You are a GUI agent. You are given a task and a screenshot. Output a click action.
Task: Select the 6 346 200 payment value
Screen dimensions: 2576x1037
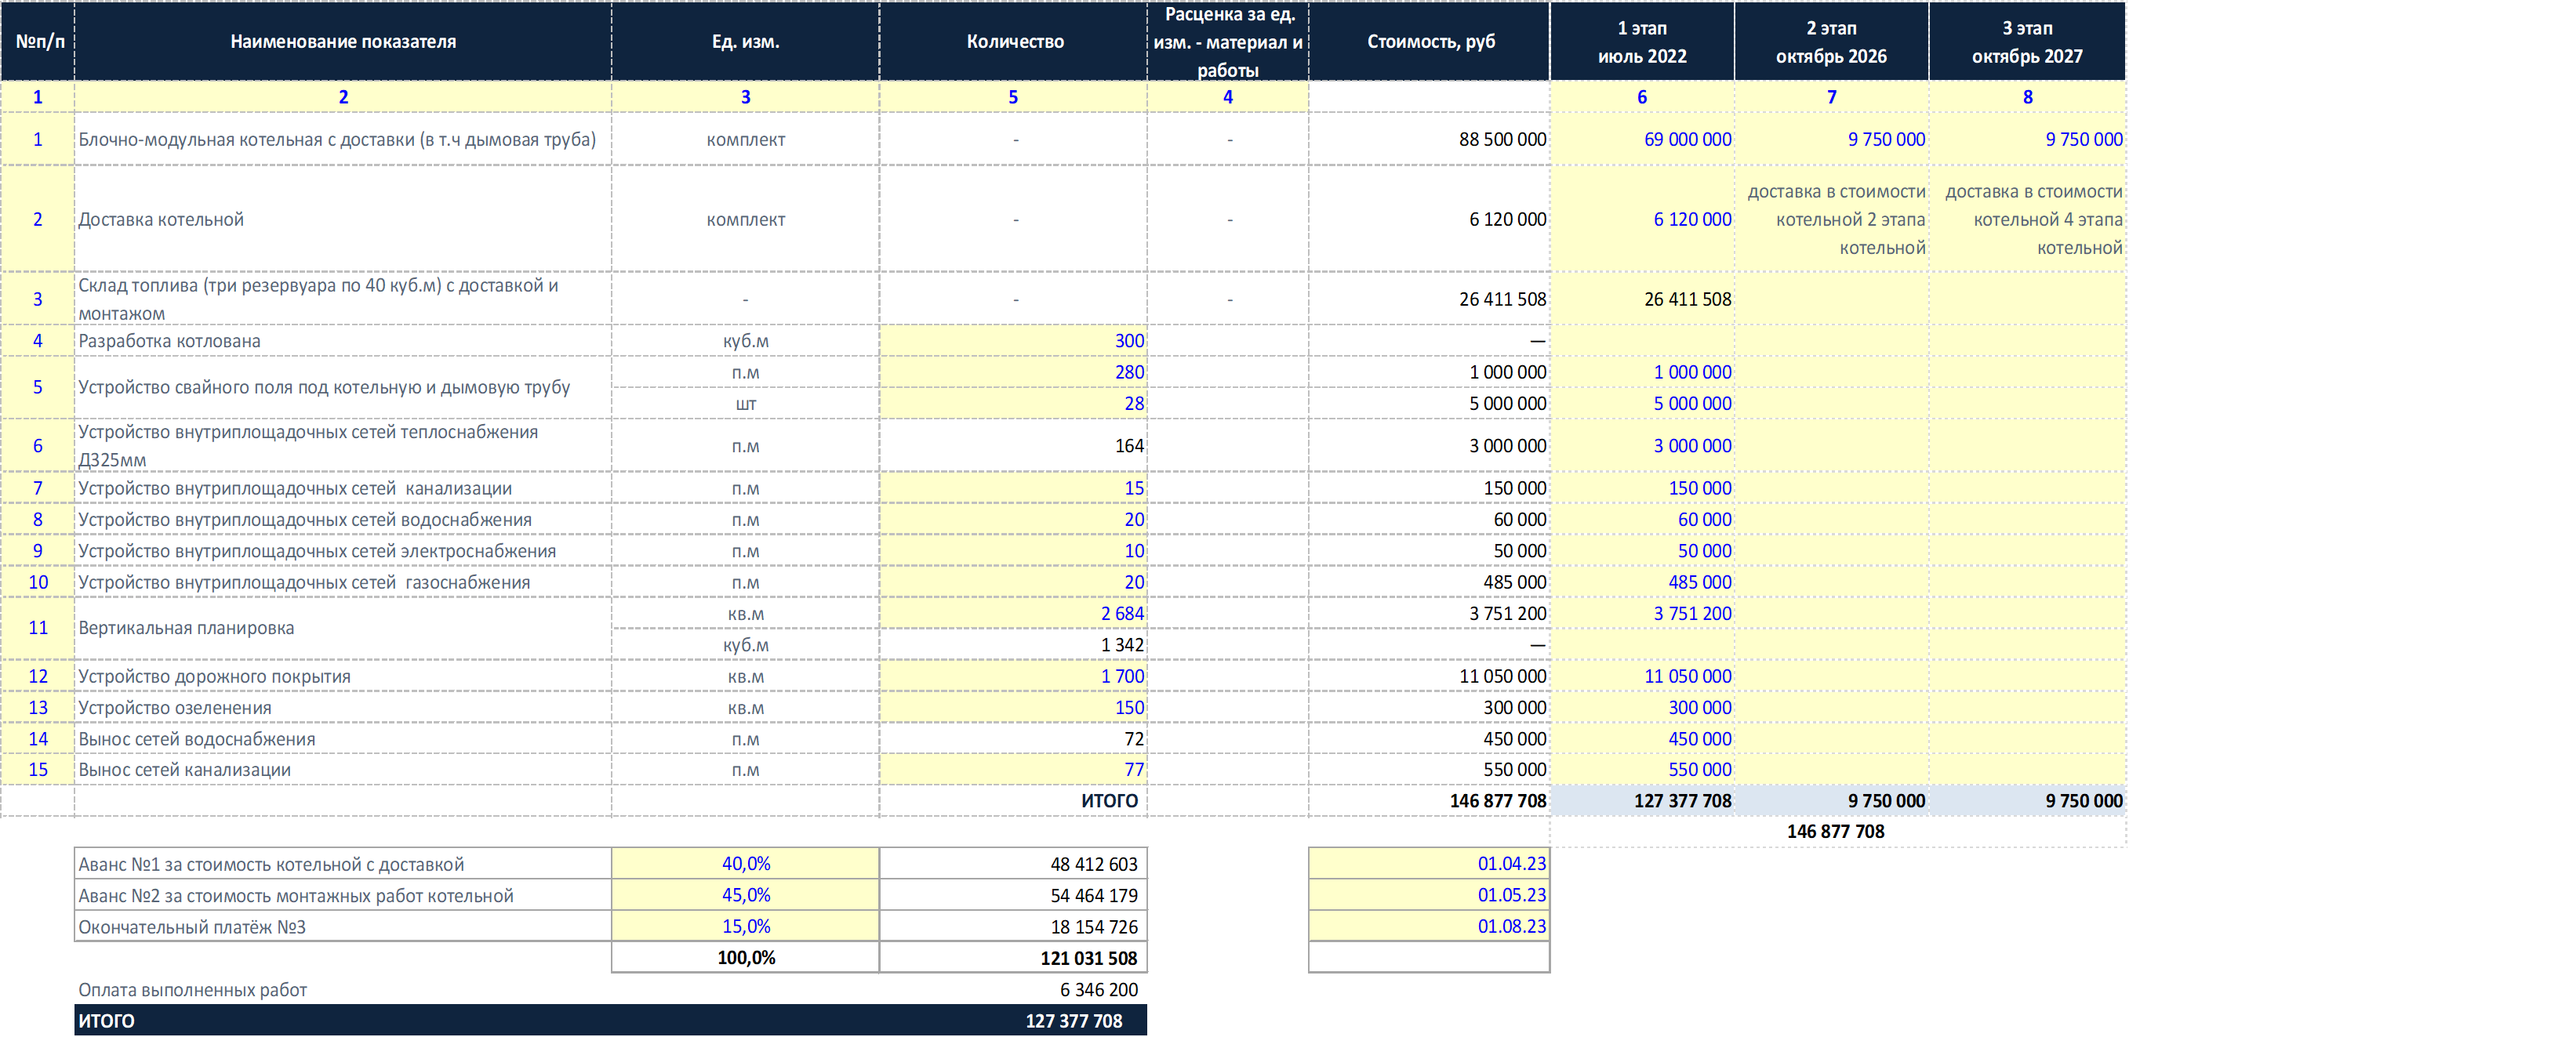pos(1098,989)
